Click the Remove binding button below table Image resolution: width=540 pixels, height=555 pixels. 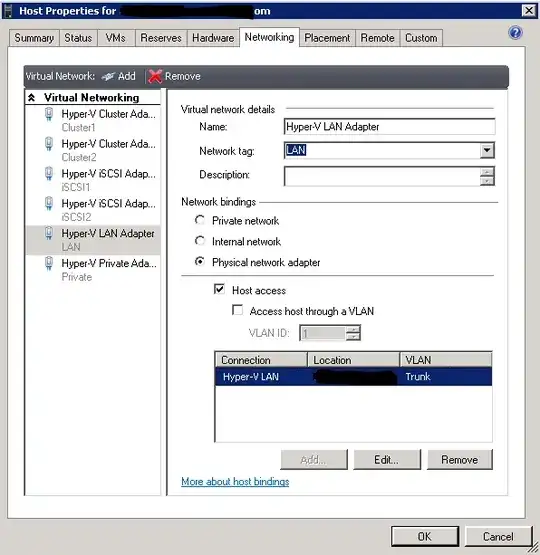click(x=460, y=460)
